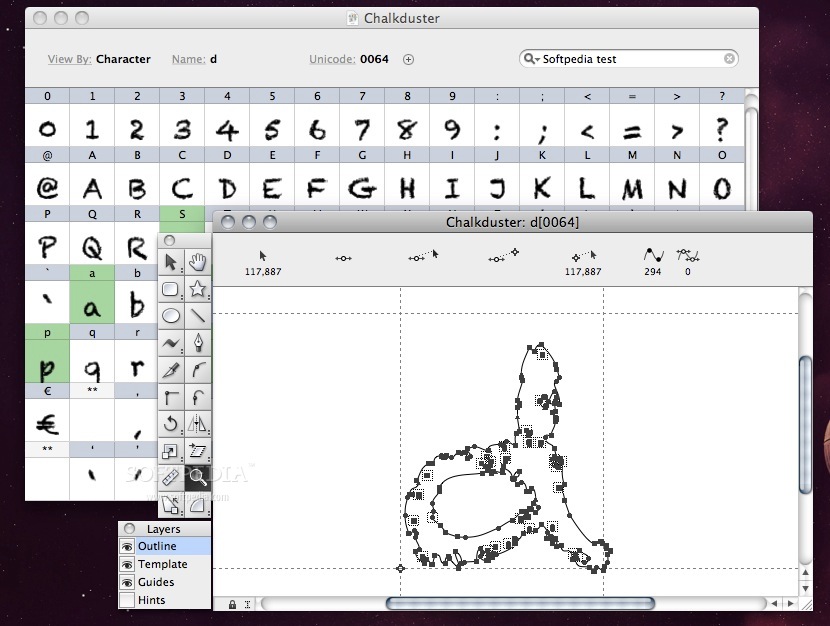This screenshot has height=626, width=830.
Task: Select the Euro sign glyph cell
Action: (x=47, y=420)
